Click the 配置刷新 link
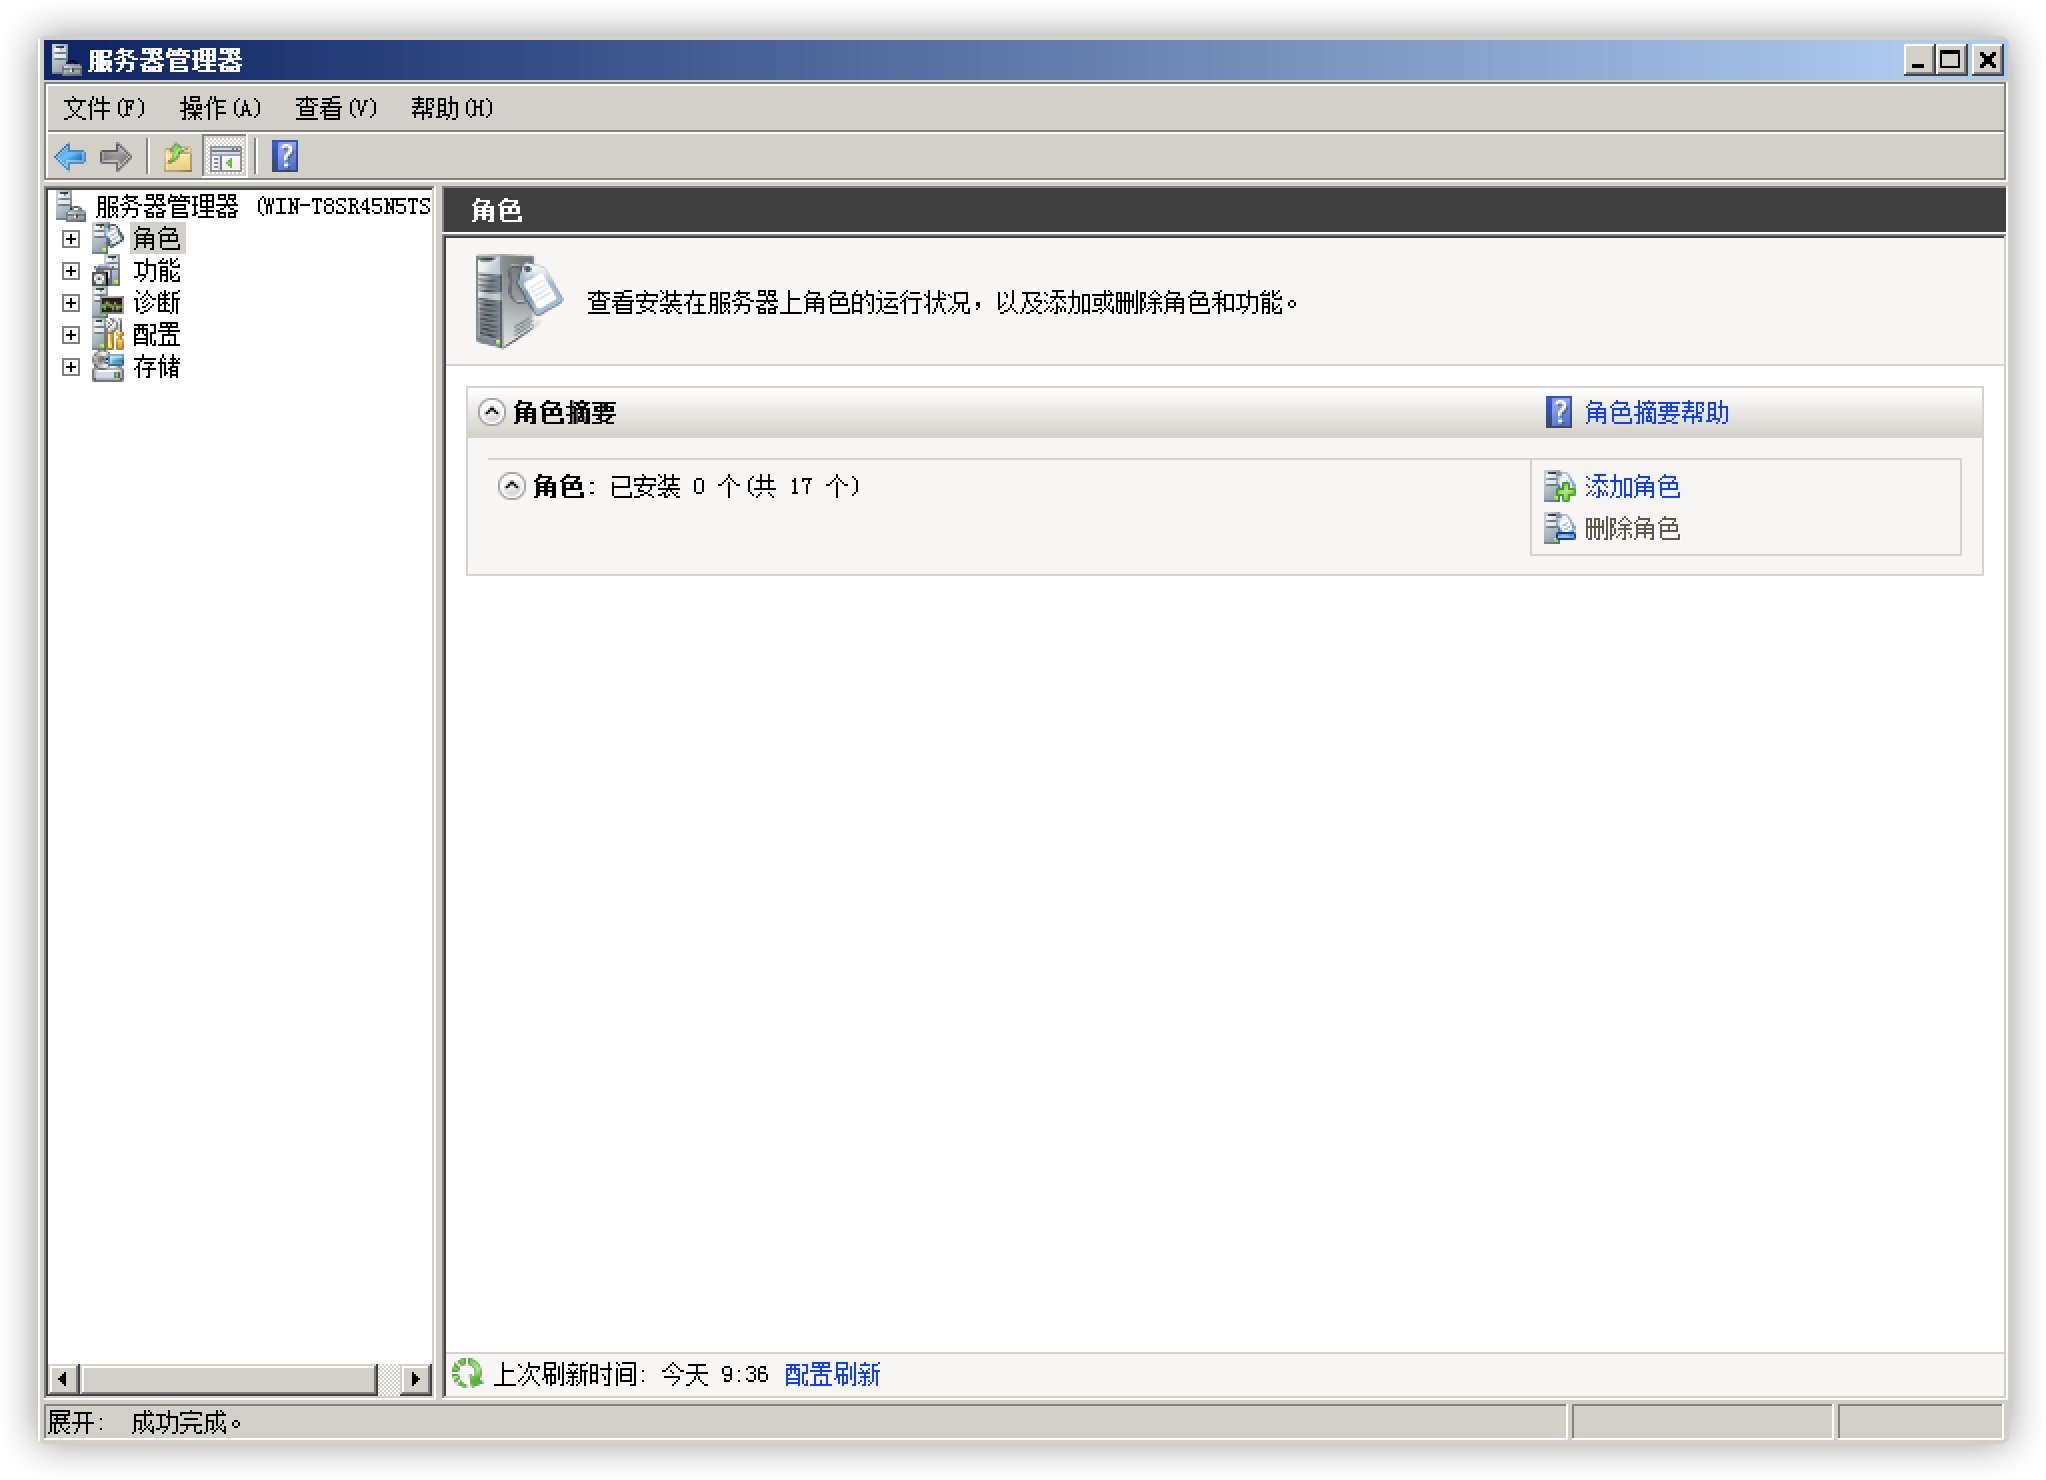 tap(832, 1374)
